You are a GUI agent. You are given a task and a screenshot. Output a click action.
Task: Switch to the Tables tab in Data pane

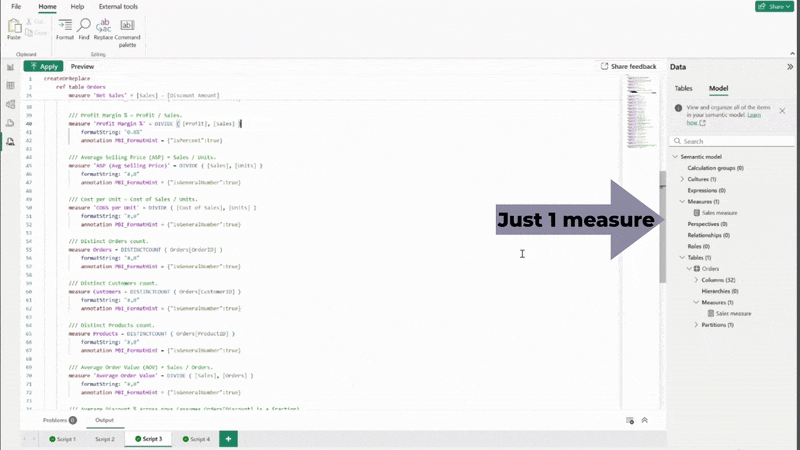[683, 88]
